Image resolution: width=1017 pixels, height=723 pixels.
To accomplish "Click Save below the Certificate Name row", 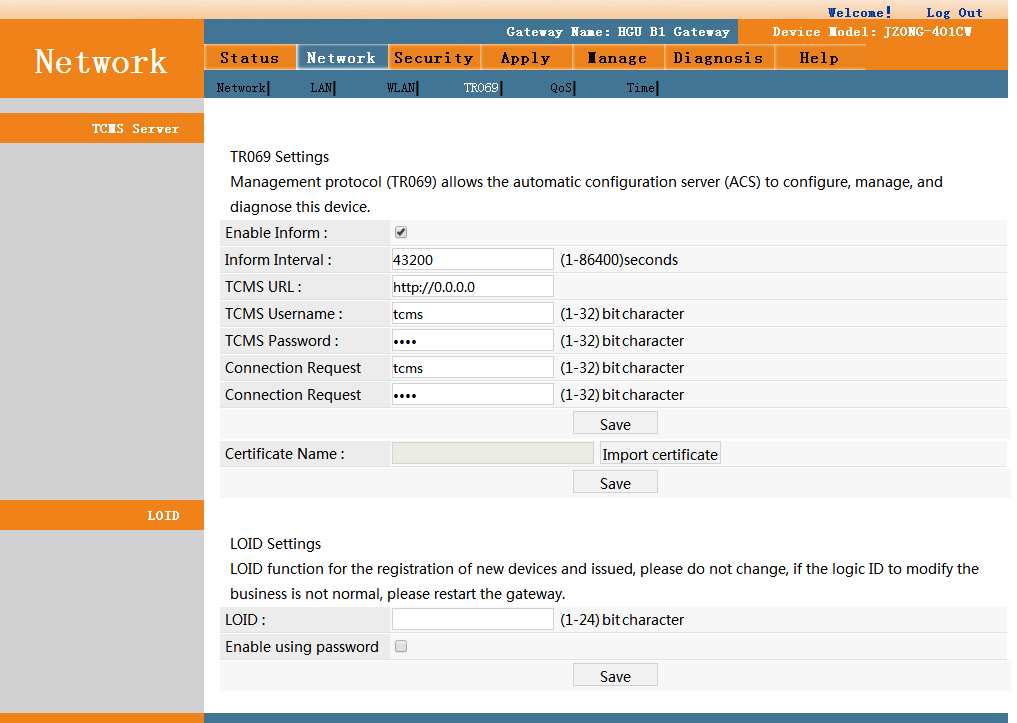I will (615, 483).
